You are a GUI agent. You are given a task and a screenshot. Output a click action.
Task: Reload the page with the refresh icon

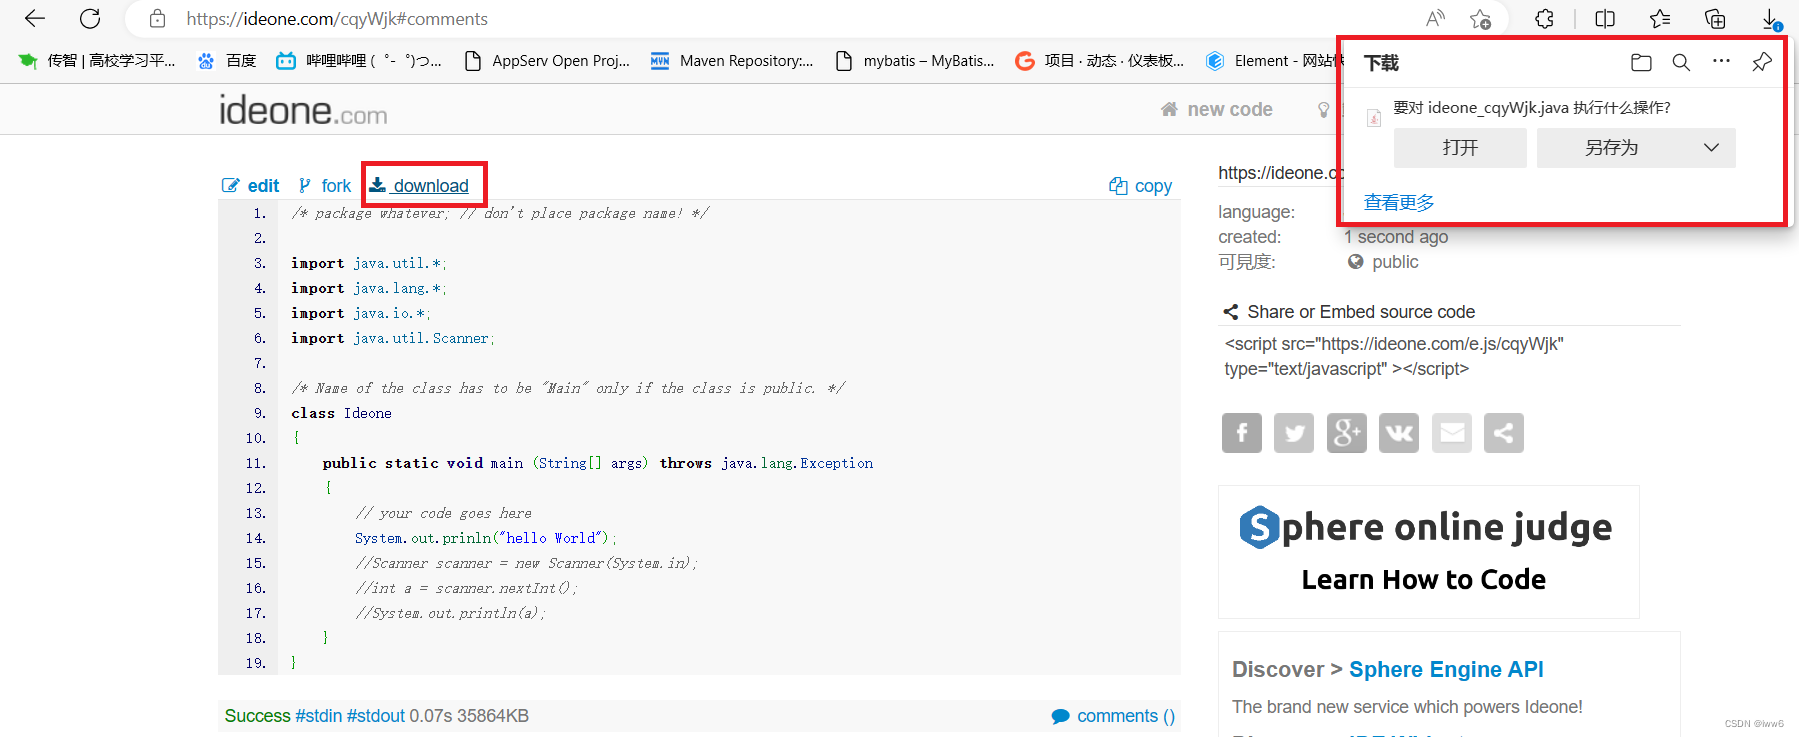pos(90,18)
